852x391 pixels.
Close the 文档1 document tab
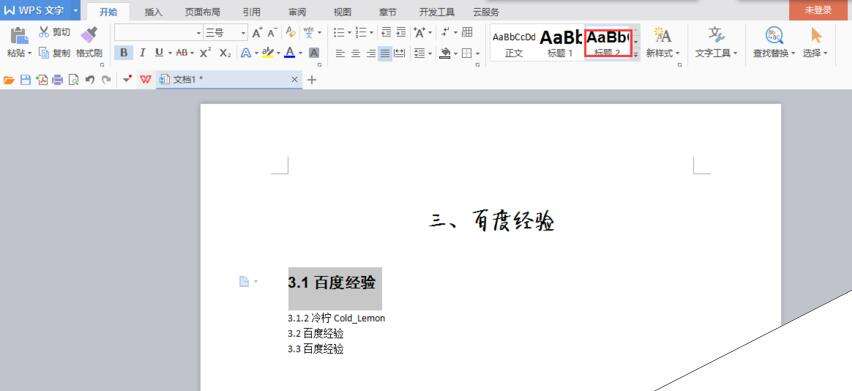[295, 80]
